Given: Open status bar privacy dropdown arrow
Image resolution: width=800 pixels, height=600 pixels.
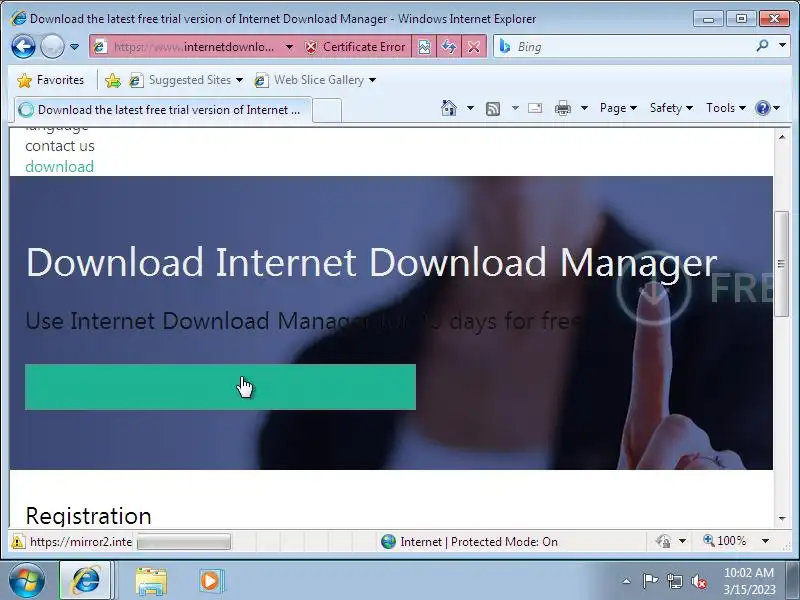Looking at the screenshot, I should coord(683,541).
